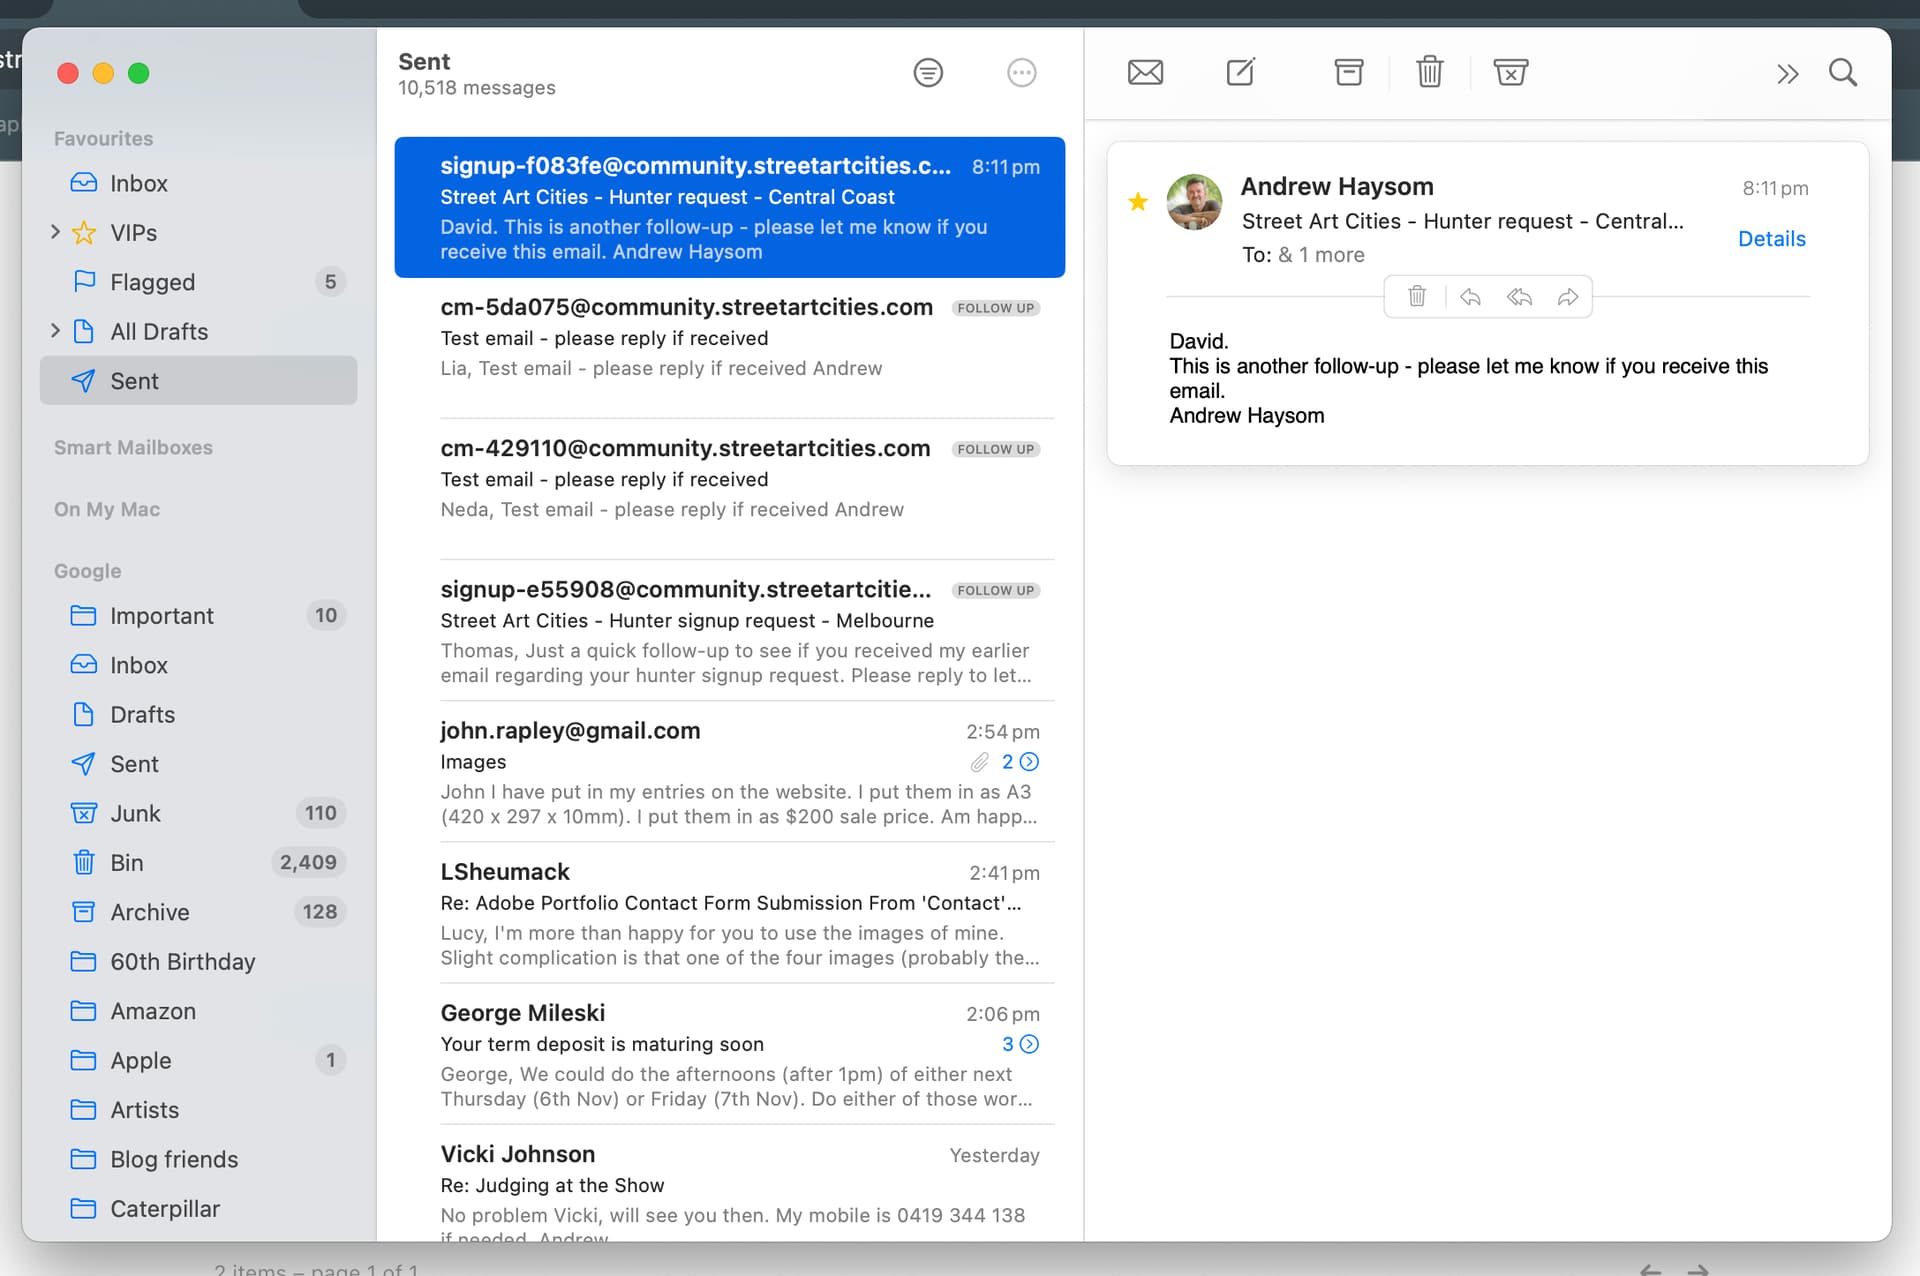Click the Details link
The height and width of the screenshot is (1276, 1920).
[x=1771, y=239]
